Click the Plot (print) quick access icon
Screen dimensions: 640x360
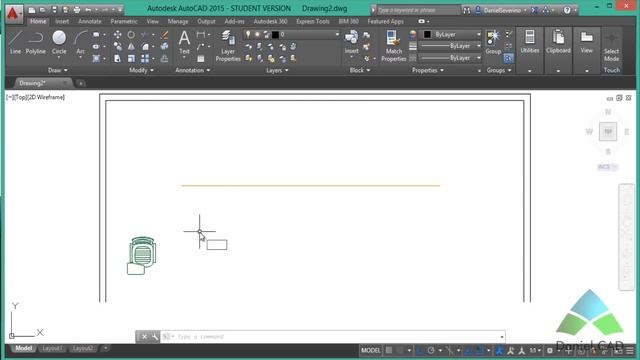click(x=77, y=9)
